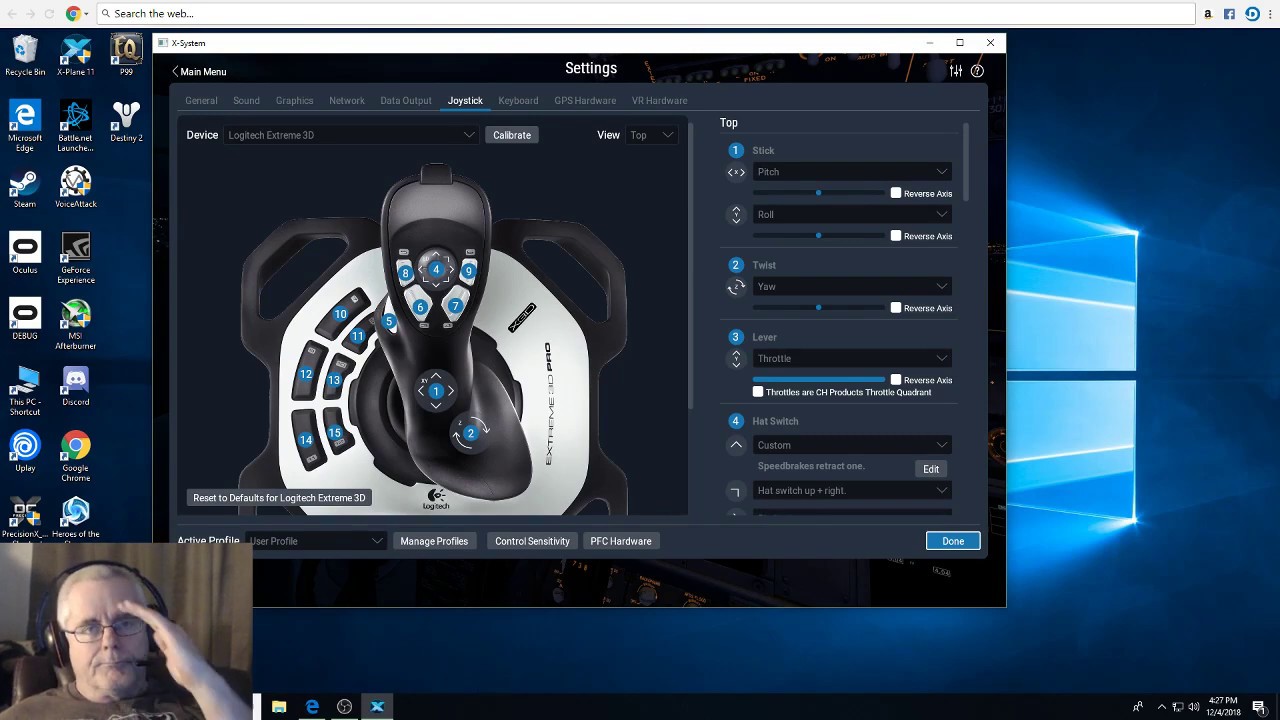Switch to the VR Hardware tab

[659, 100]
